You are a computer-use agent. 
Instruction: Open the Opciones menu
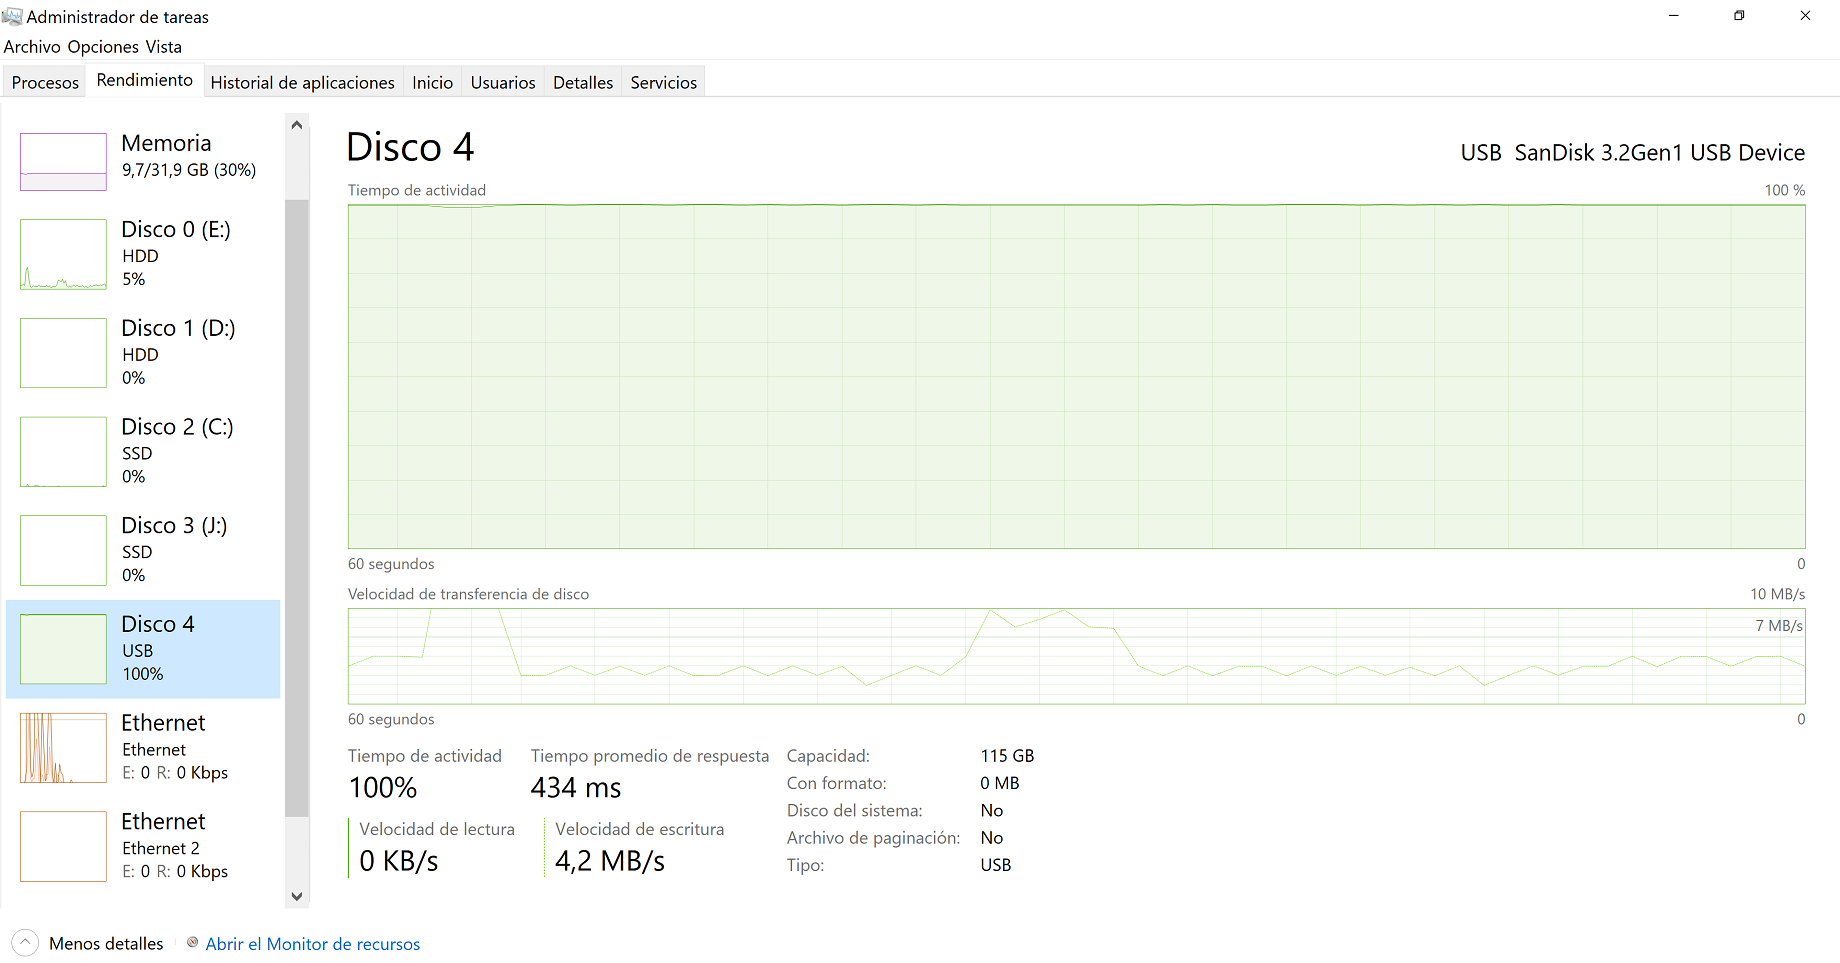click(x=103, y=47)
